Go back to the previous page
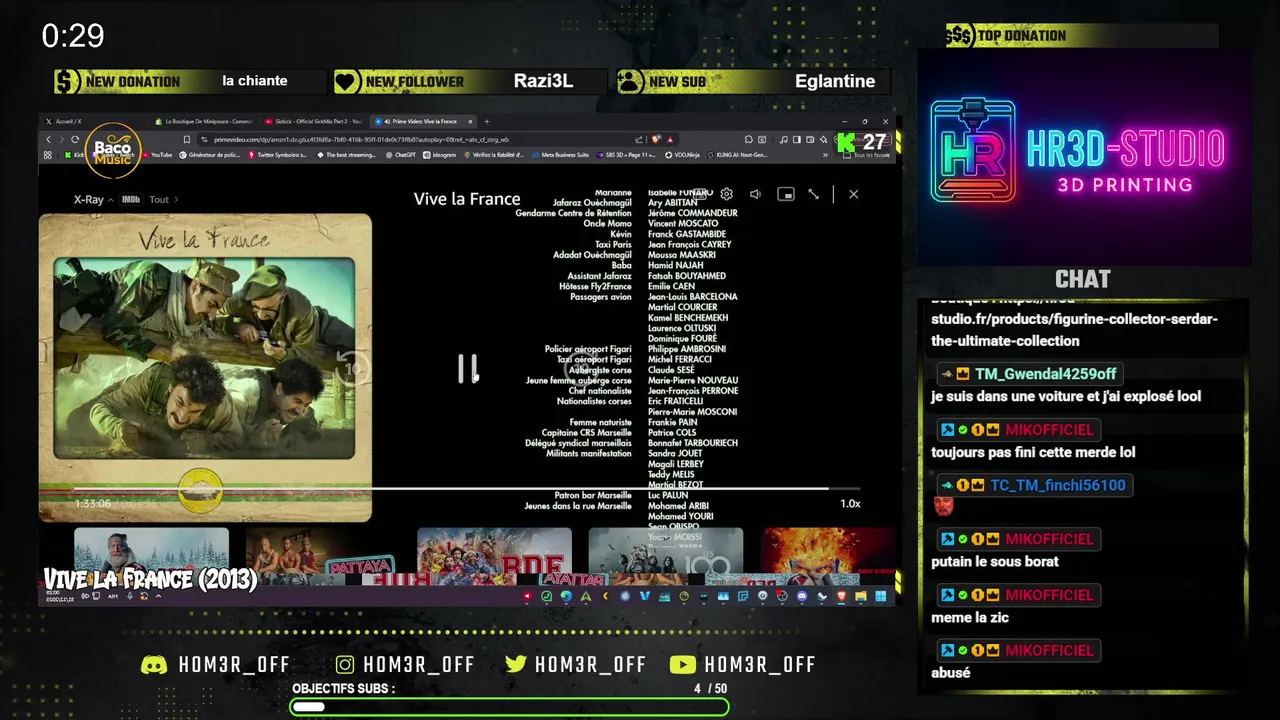 [x=47, y=139]
